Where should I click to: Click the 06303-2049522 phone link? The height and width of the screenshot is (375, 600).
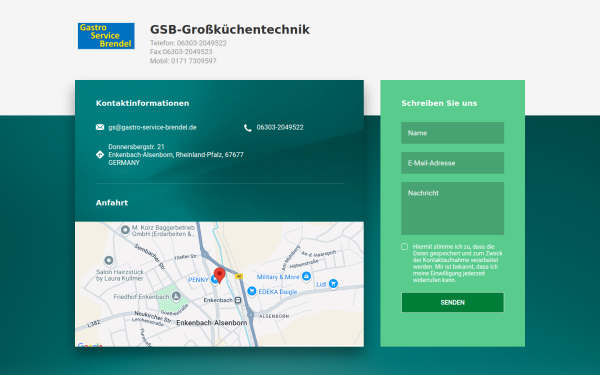[x=280, y=127]
